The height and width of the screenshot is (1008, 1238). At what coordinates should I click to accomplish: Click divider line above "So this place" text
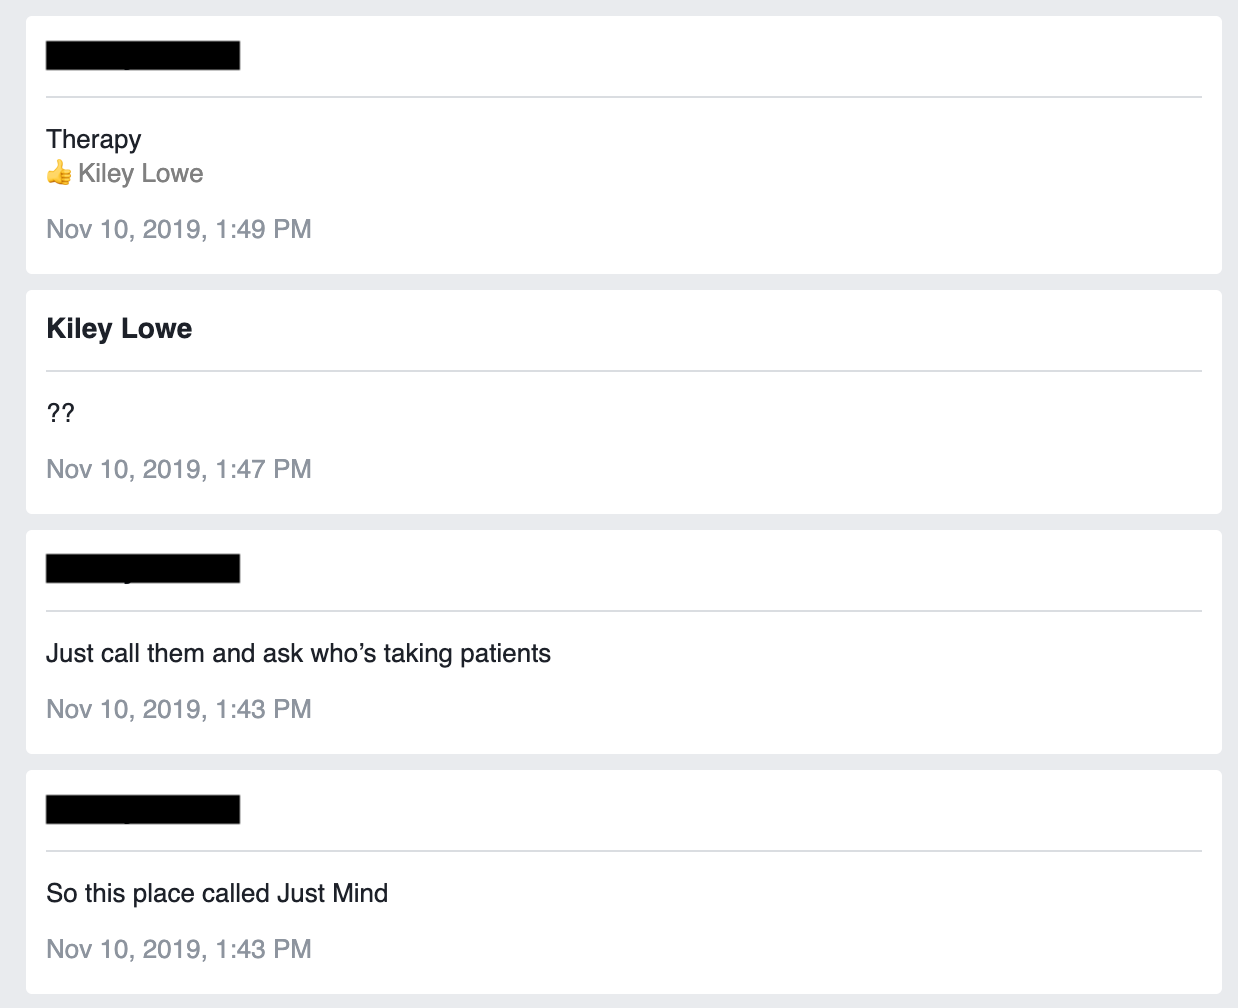[624, 851]
